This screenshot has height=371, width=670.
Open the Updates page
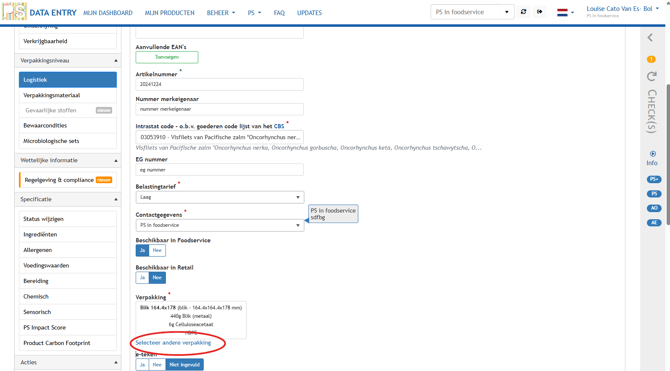pos(309,13)
